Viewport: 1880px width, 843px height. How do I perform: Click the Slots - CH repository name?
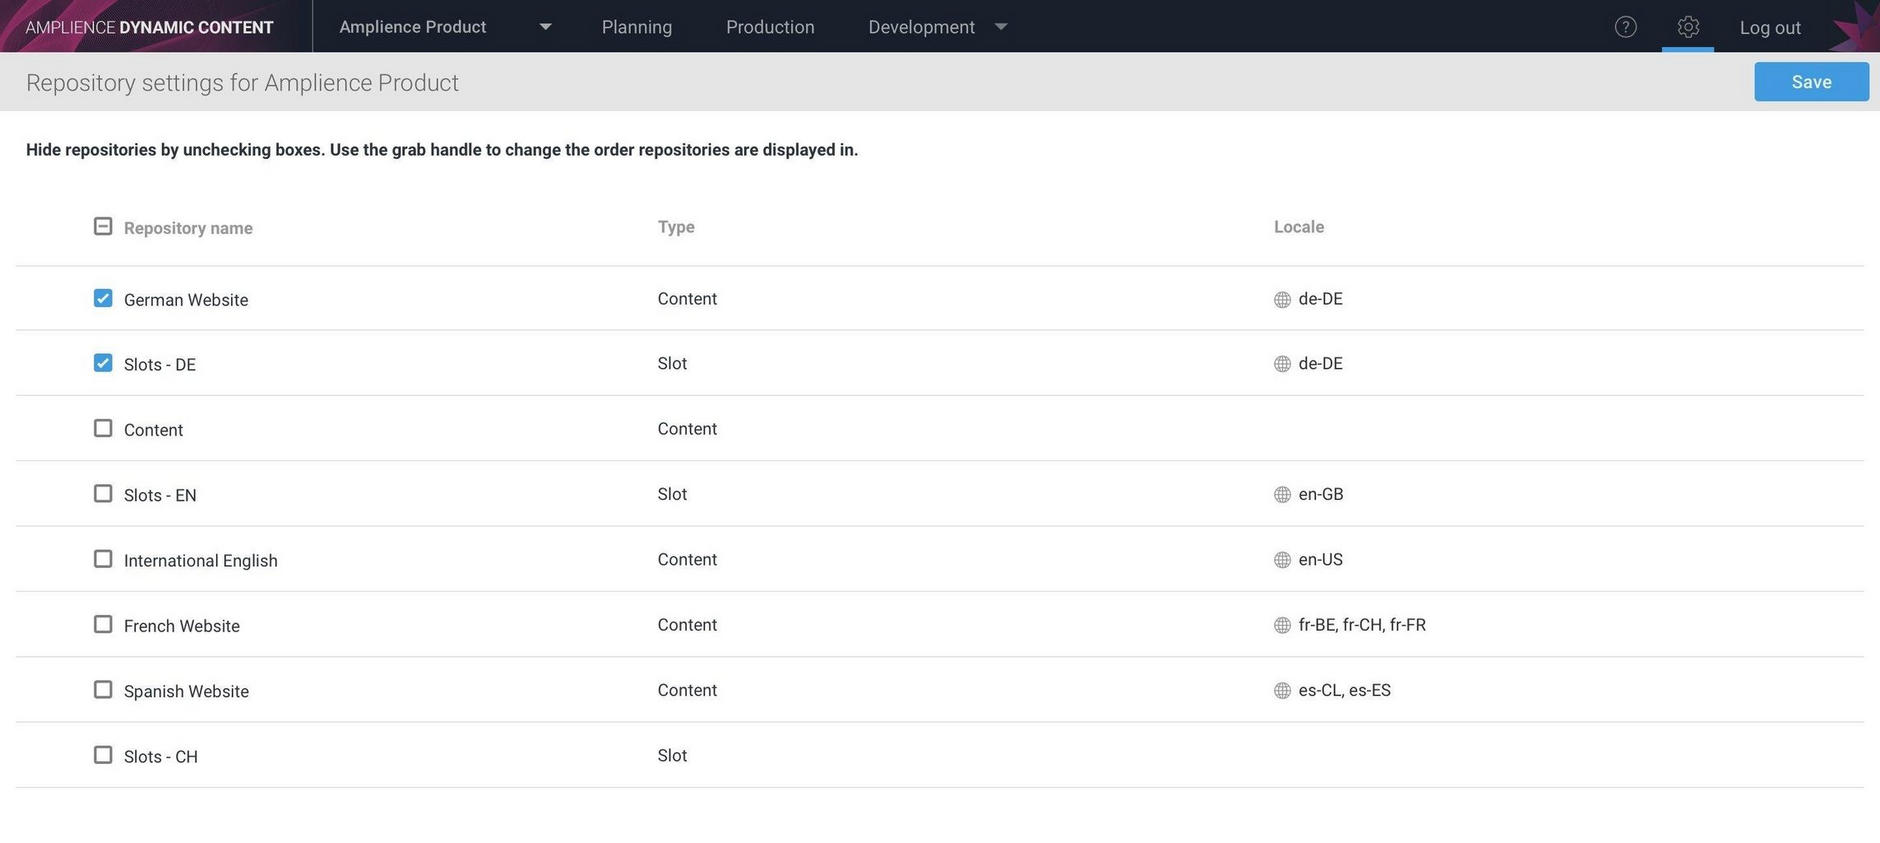click(161, 757)
